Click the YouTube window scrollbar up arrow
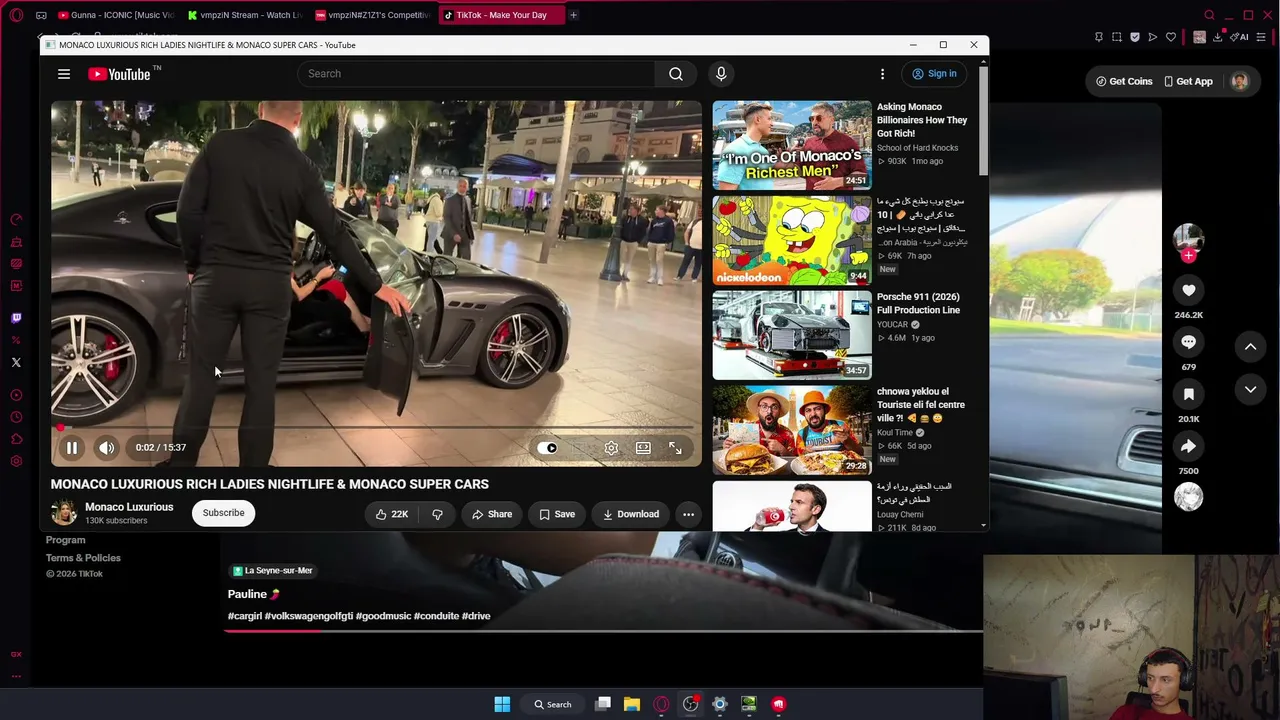The height and width of the screenshot is (720, 1280). click(984, 62)
